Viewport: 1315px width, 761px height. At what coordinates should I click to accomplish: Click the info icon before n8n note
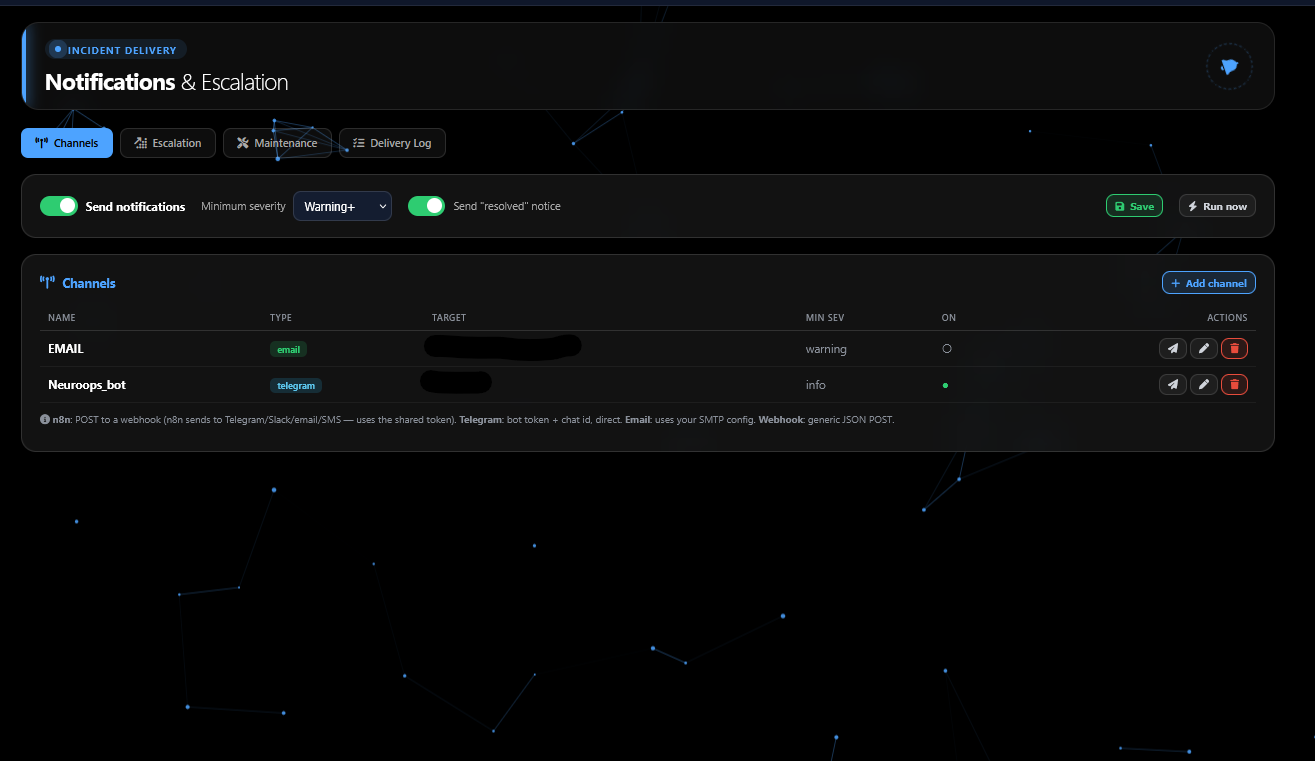(x=45, y=420)
